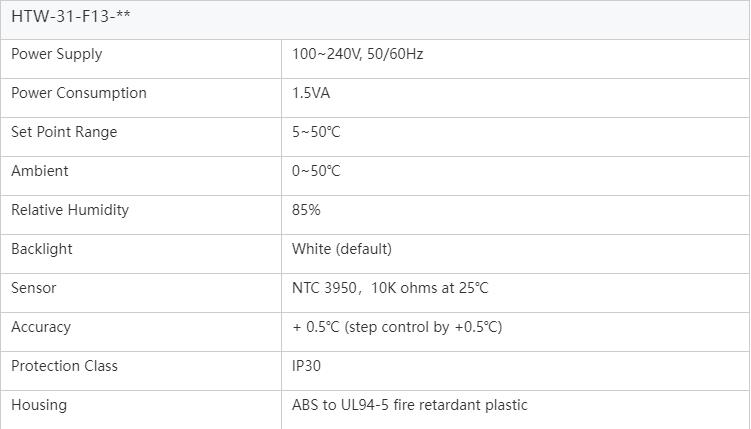Select the Protection Class label
This screenshot has width=751, height=429.
[64, 366]
